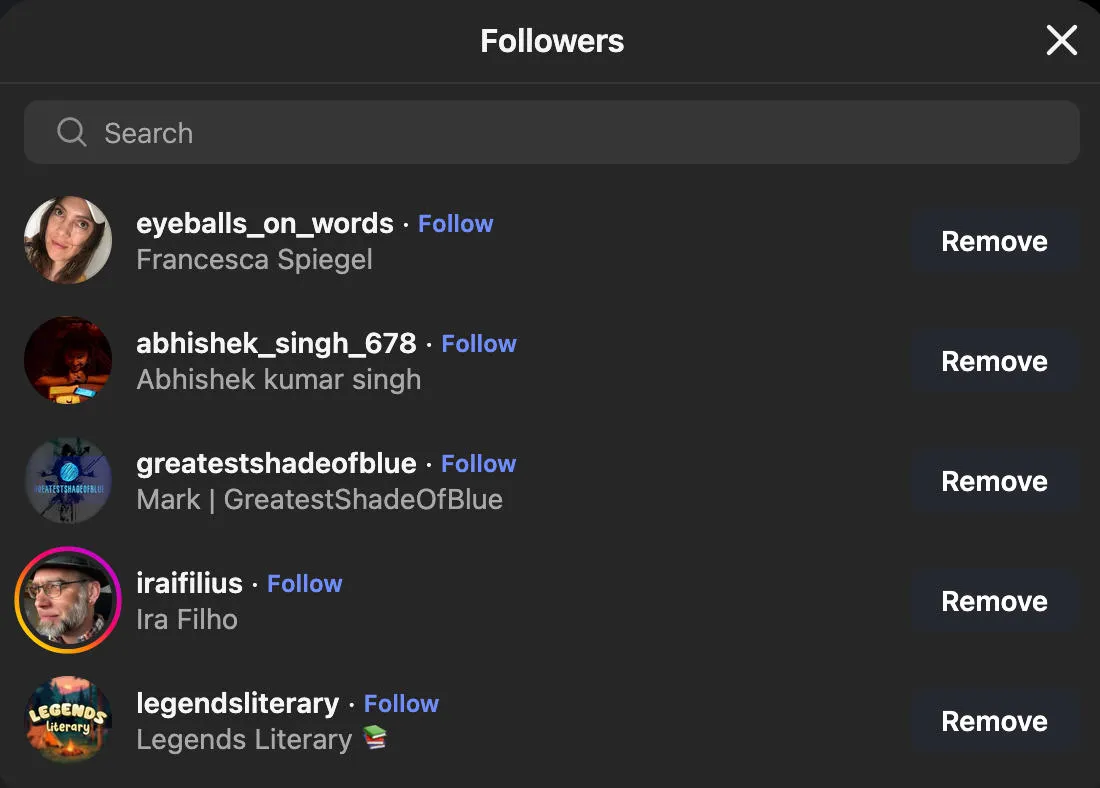Screen dimensions: 1100x788
Task: Follow greatestshadeofblue
Action: [478, 464]
